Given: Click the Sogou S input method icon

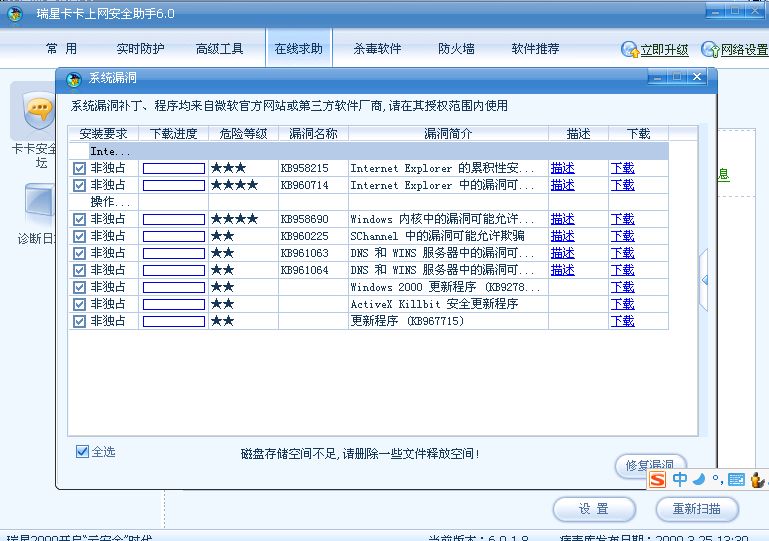Looking at the screenshot, I should click(x=657, y=479).
